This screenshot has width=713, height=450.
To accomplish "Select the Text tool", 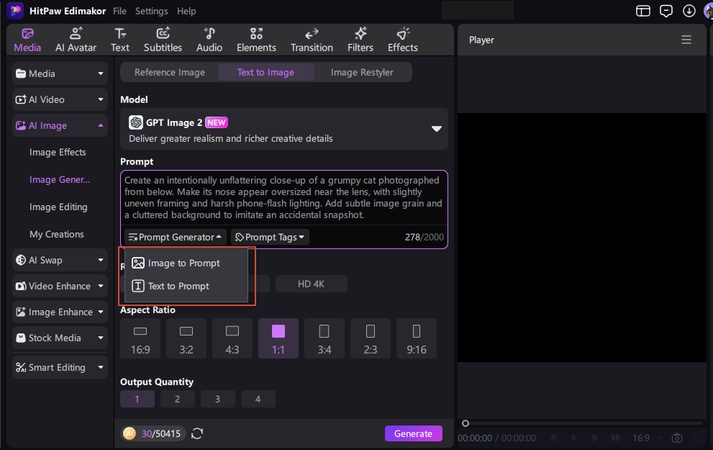I will (120, 40).
